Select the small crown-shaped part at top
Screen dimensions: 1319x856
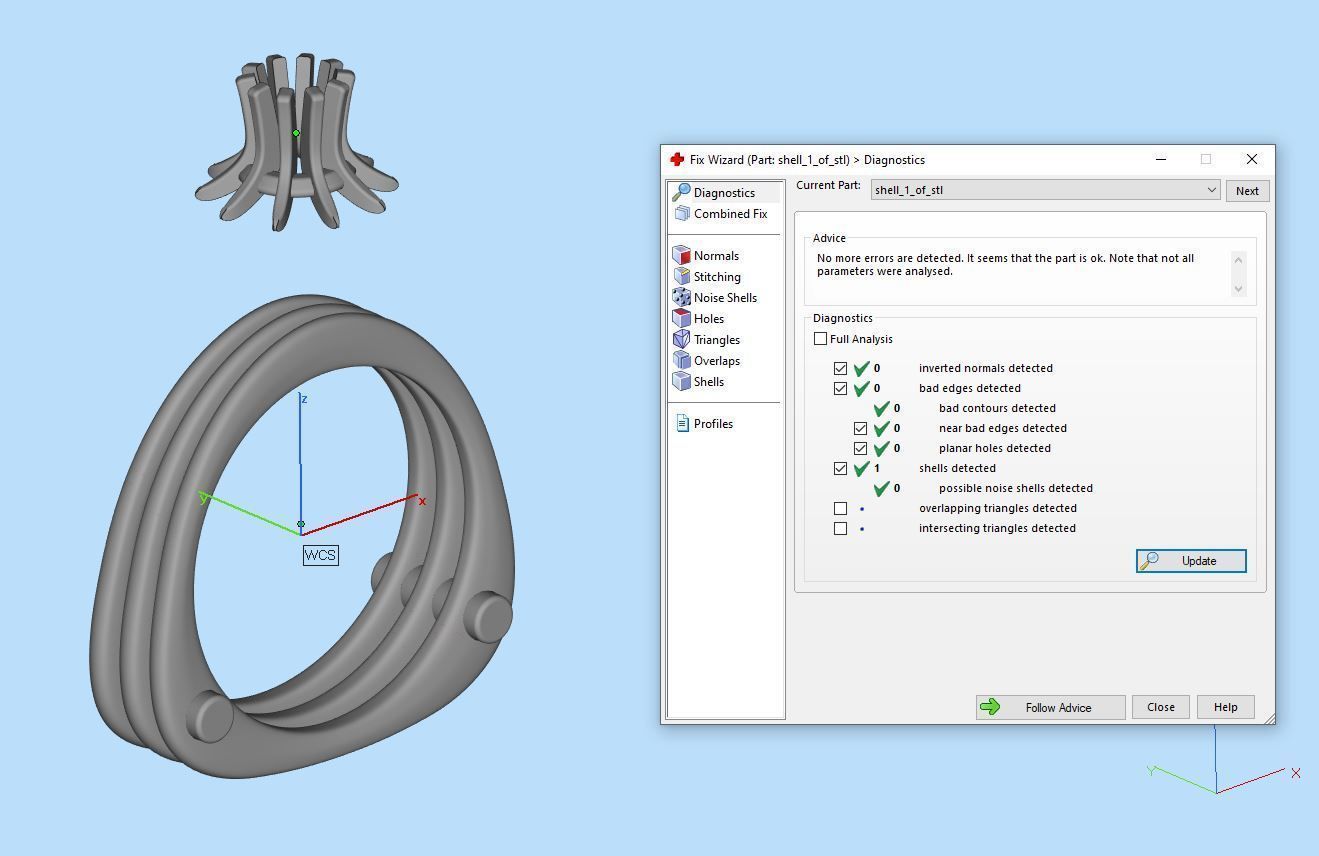pyautogui.click(x=297, y=142)
